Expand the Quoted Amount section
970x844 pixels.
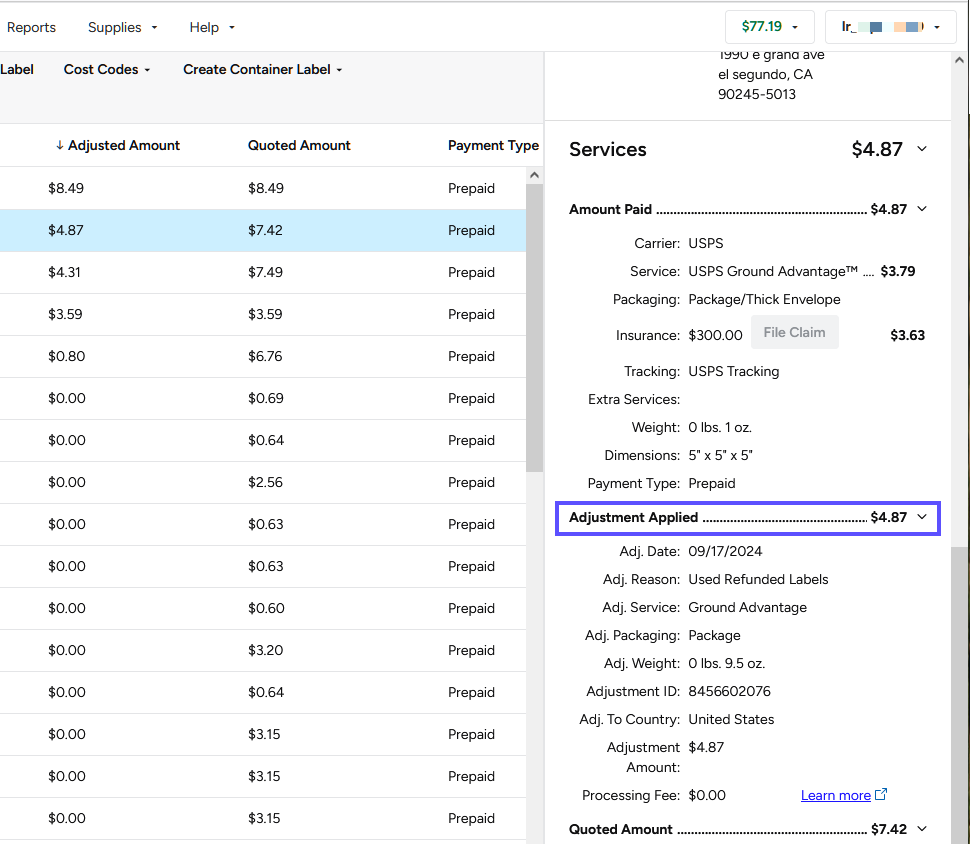click(921, 829)
